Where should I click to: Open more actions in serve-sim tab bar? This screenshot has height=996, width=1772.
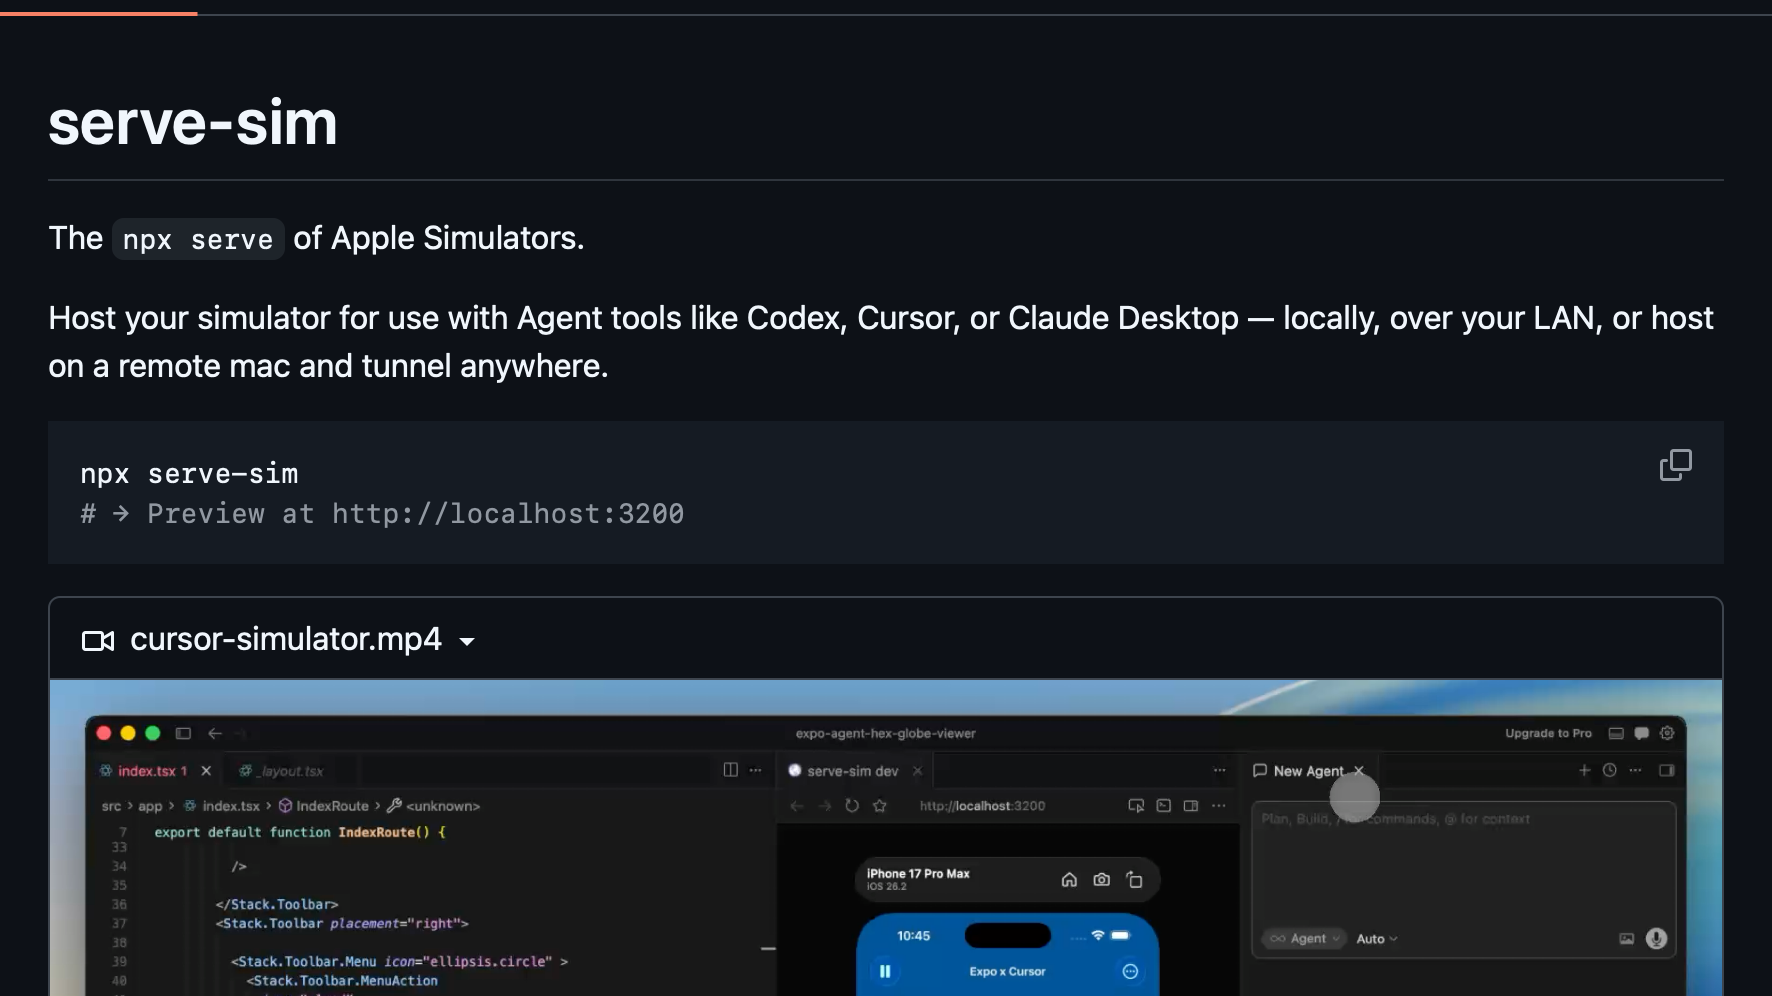(1219, 770)
